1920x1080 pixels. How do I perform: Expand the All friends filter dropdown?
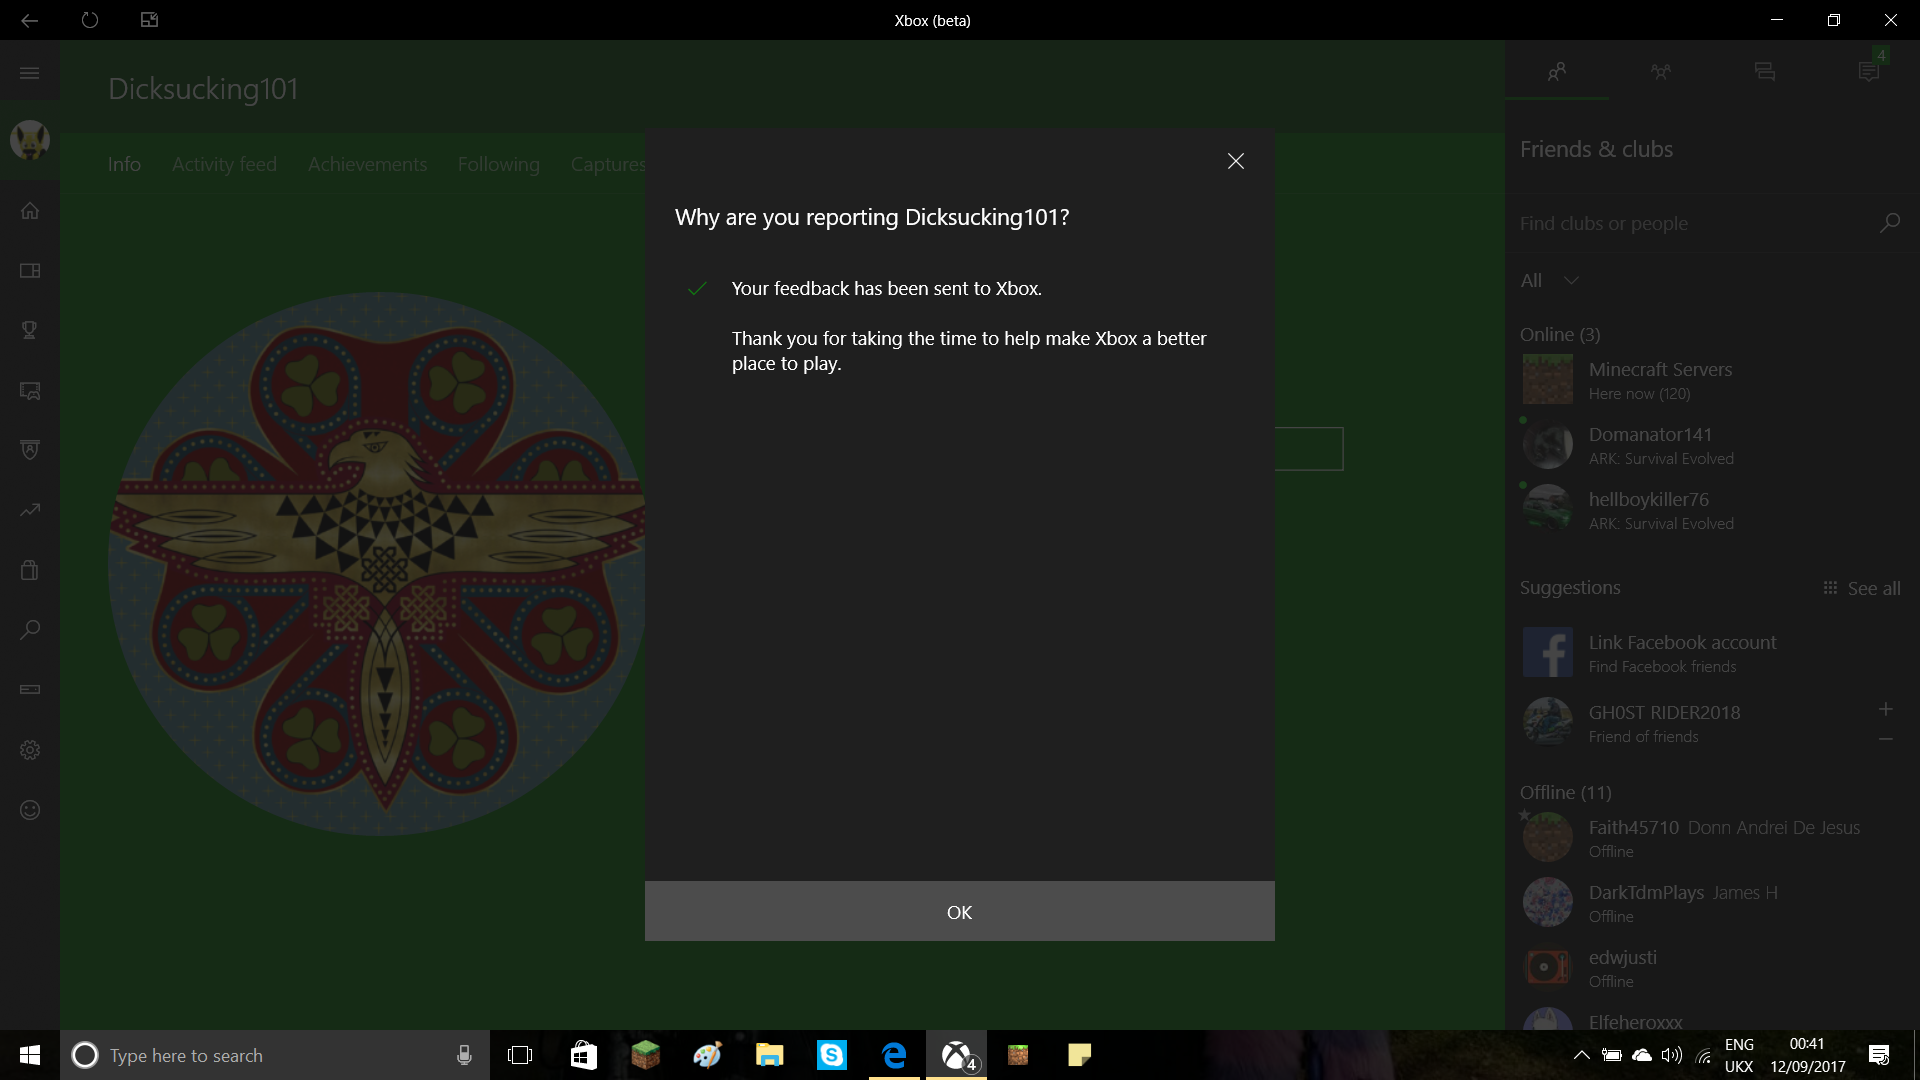tap(1549, 281)
